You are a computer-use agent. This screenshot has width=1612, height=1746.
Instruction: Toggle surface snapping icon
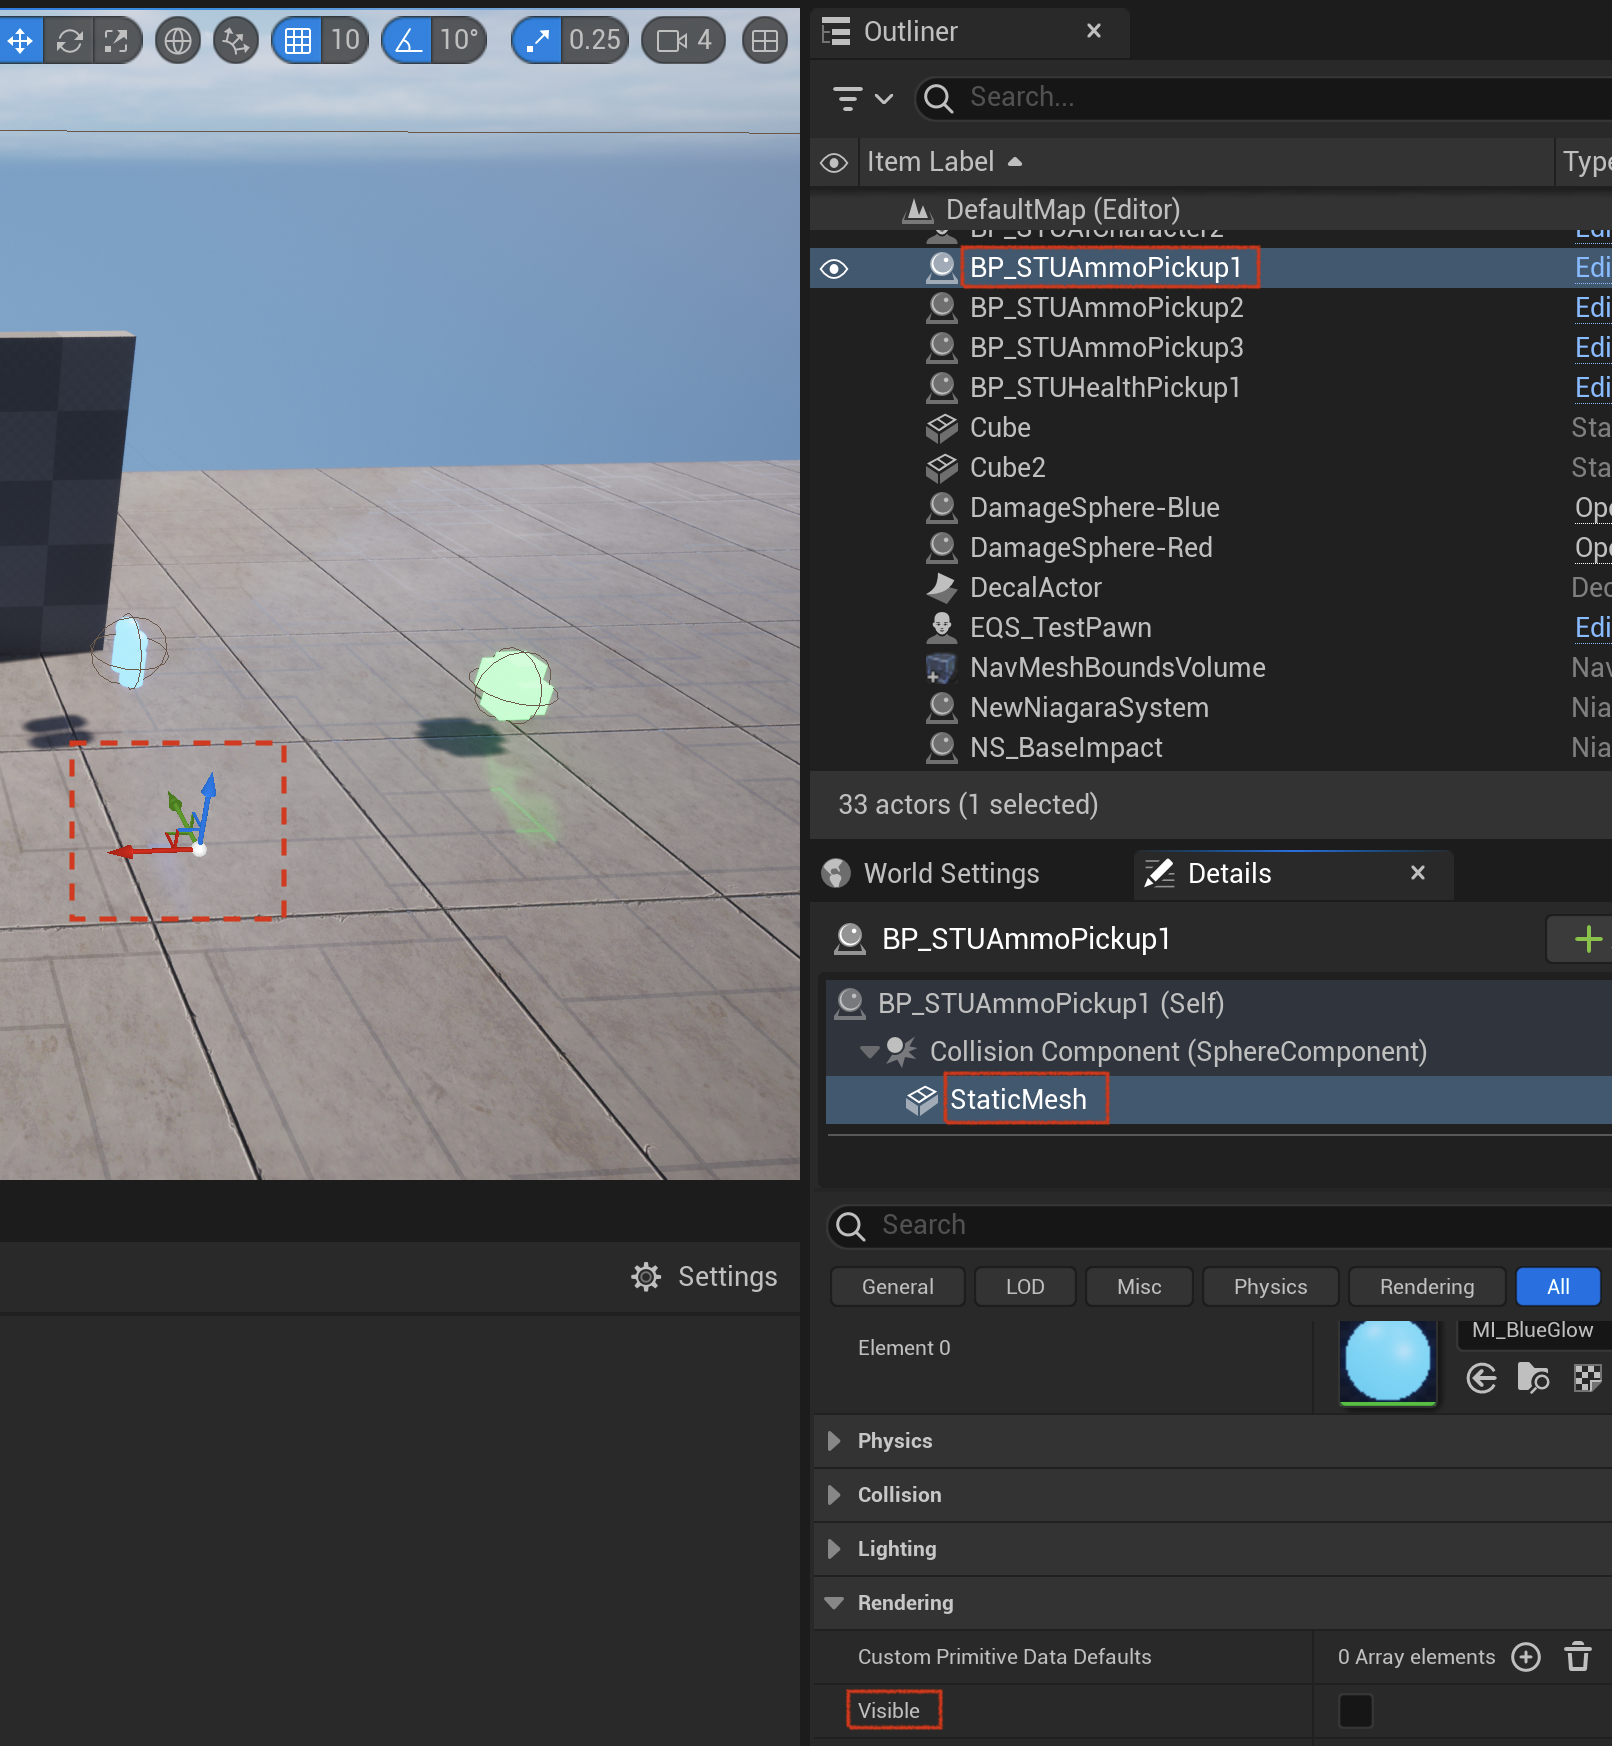point(236,41)
